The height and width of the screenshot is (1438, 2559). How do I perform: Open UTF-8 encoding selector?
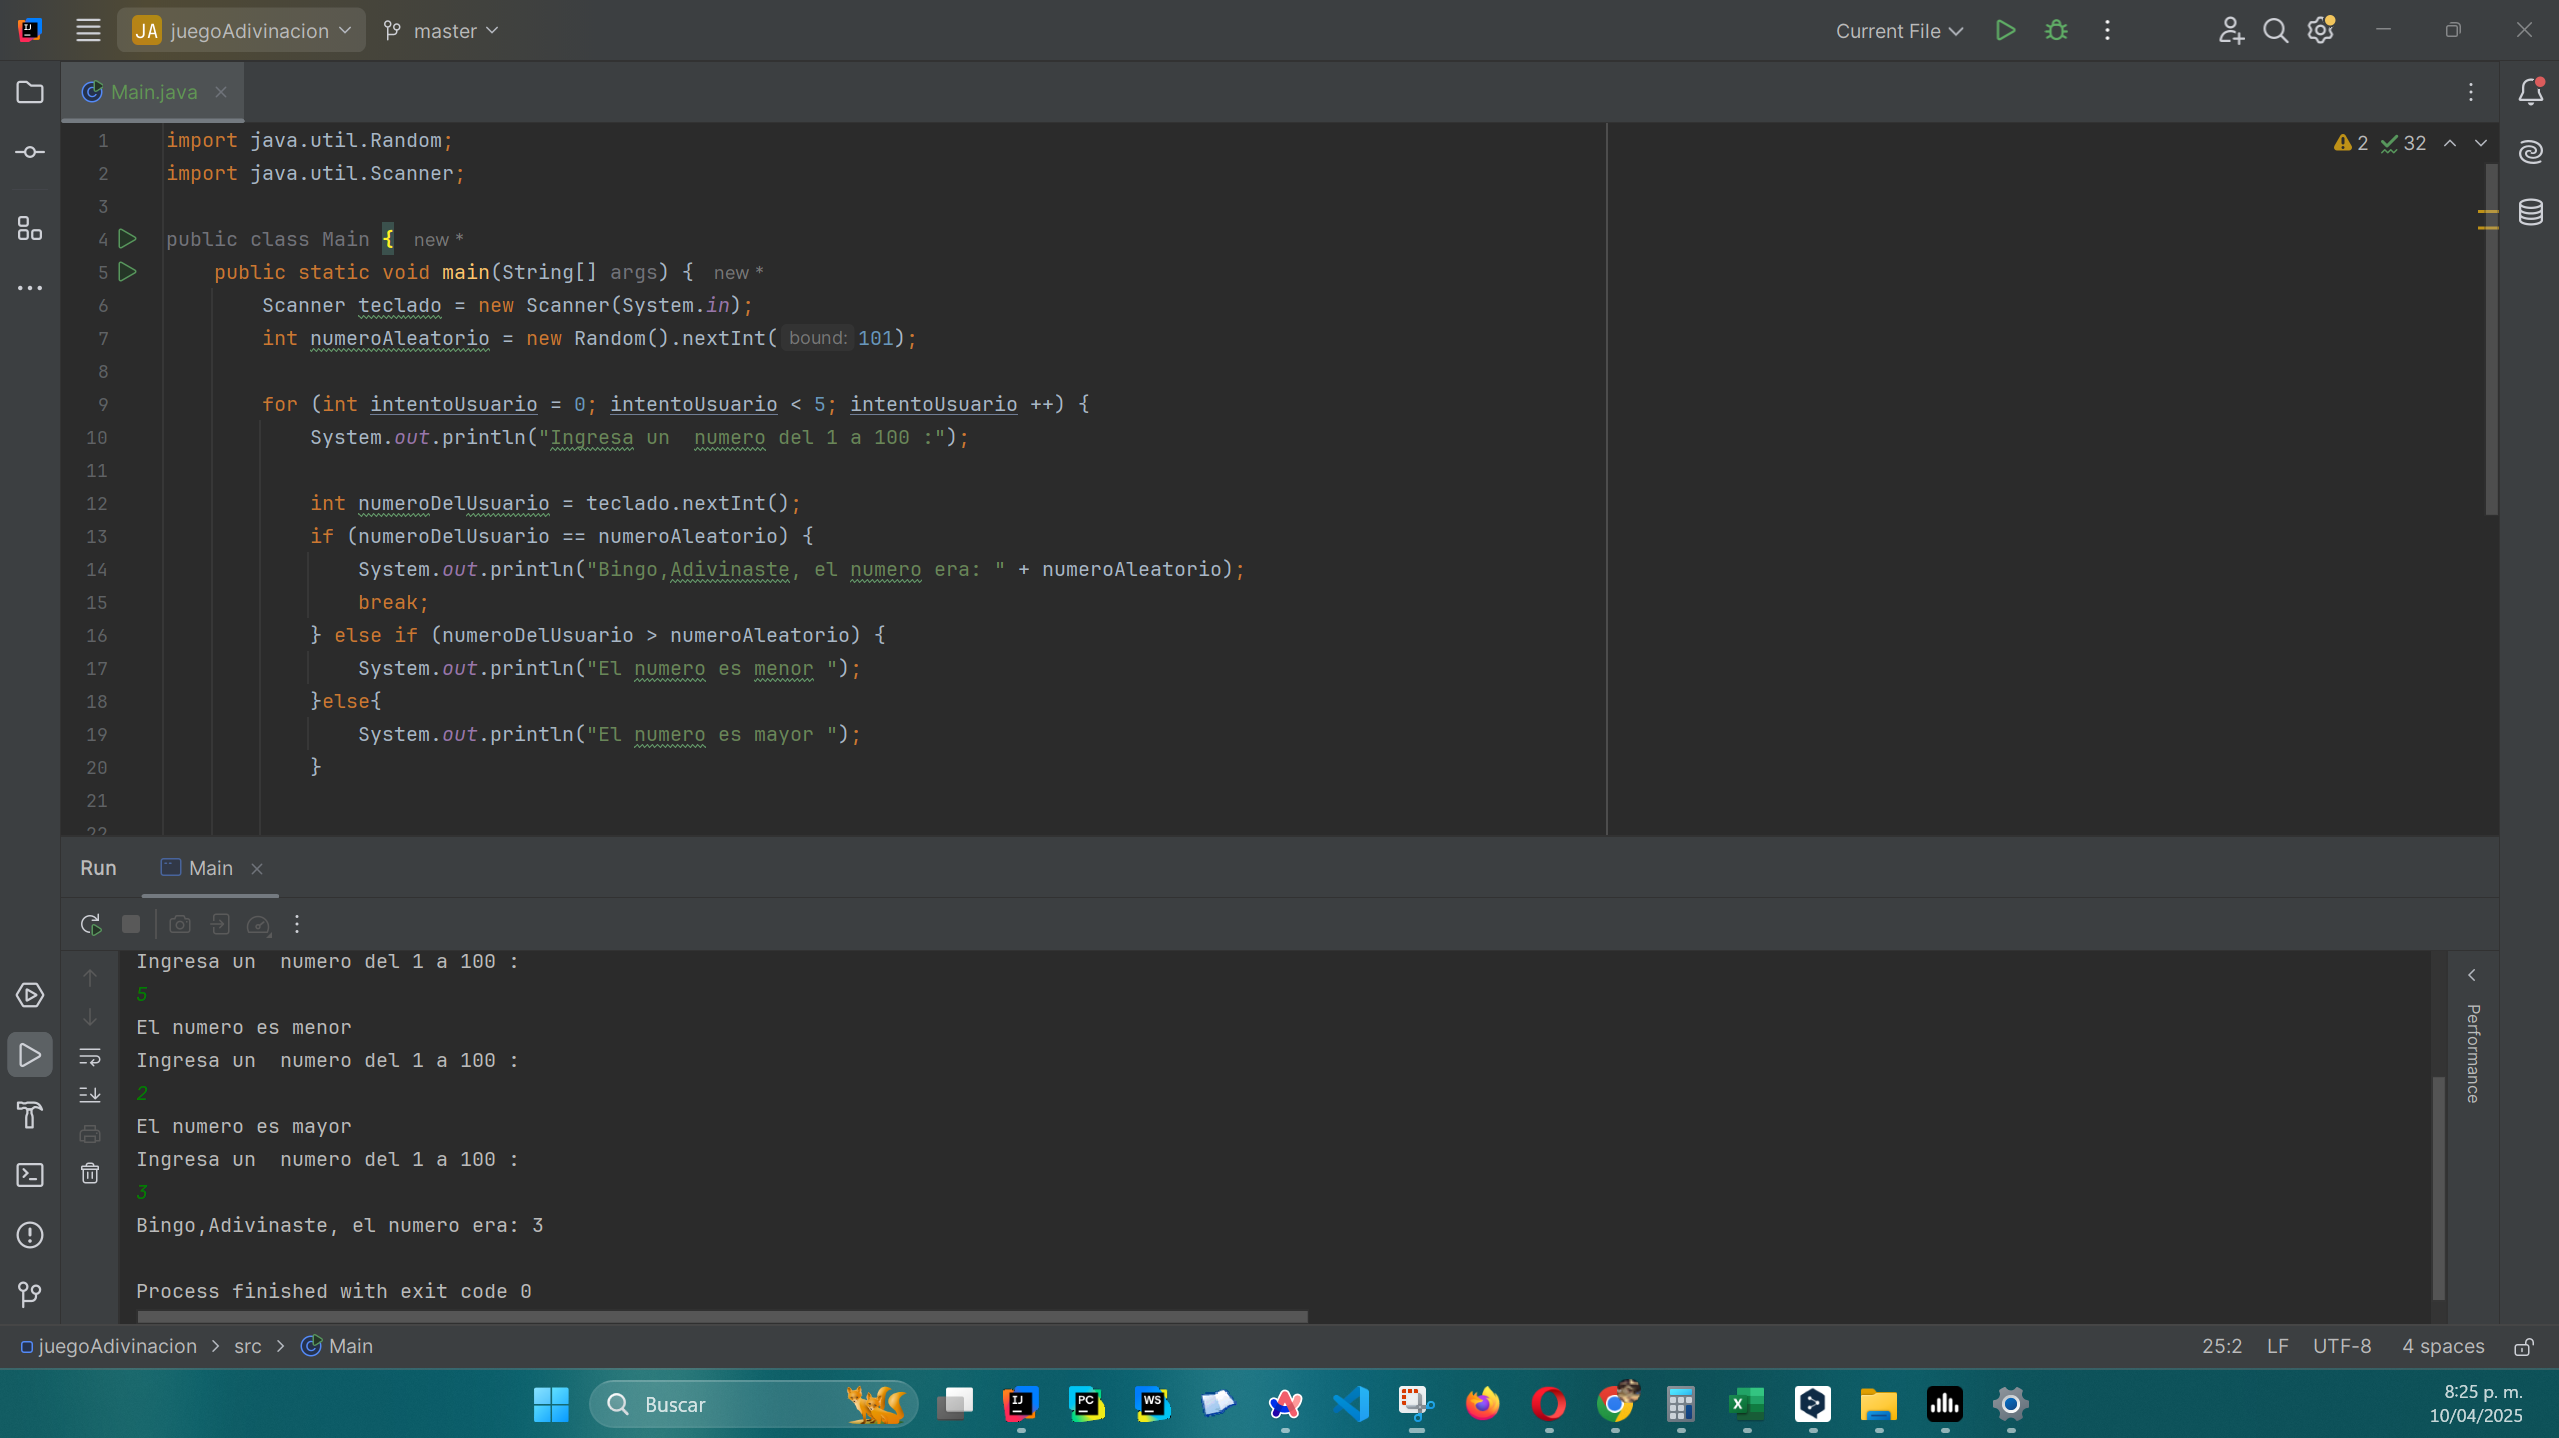click(2341, 1347)
